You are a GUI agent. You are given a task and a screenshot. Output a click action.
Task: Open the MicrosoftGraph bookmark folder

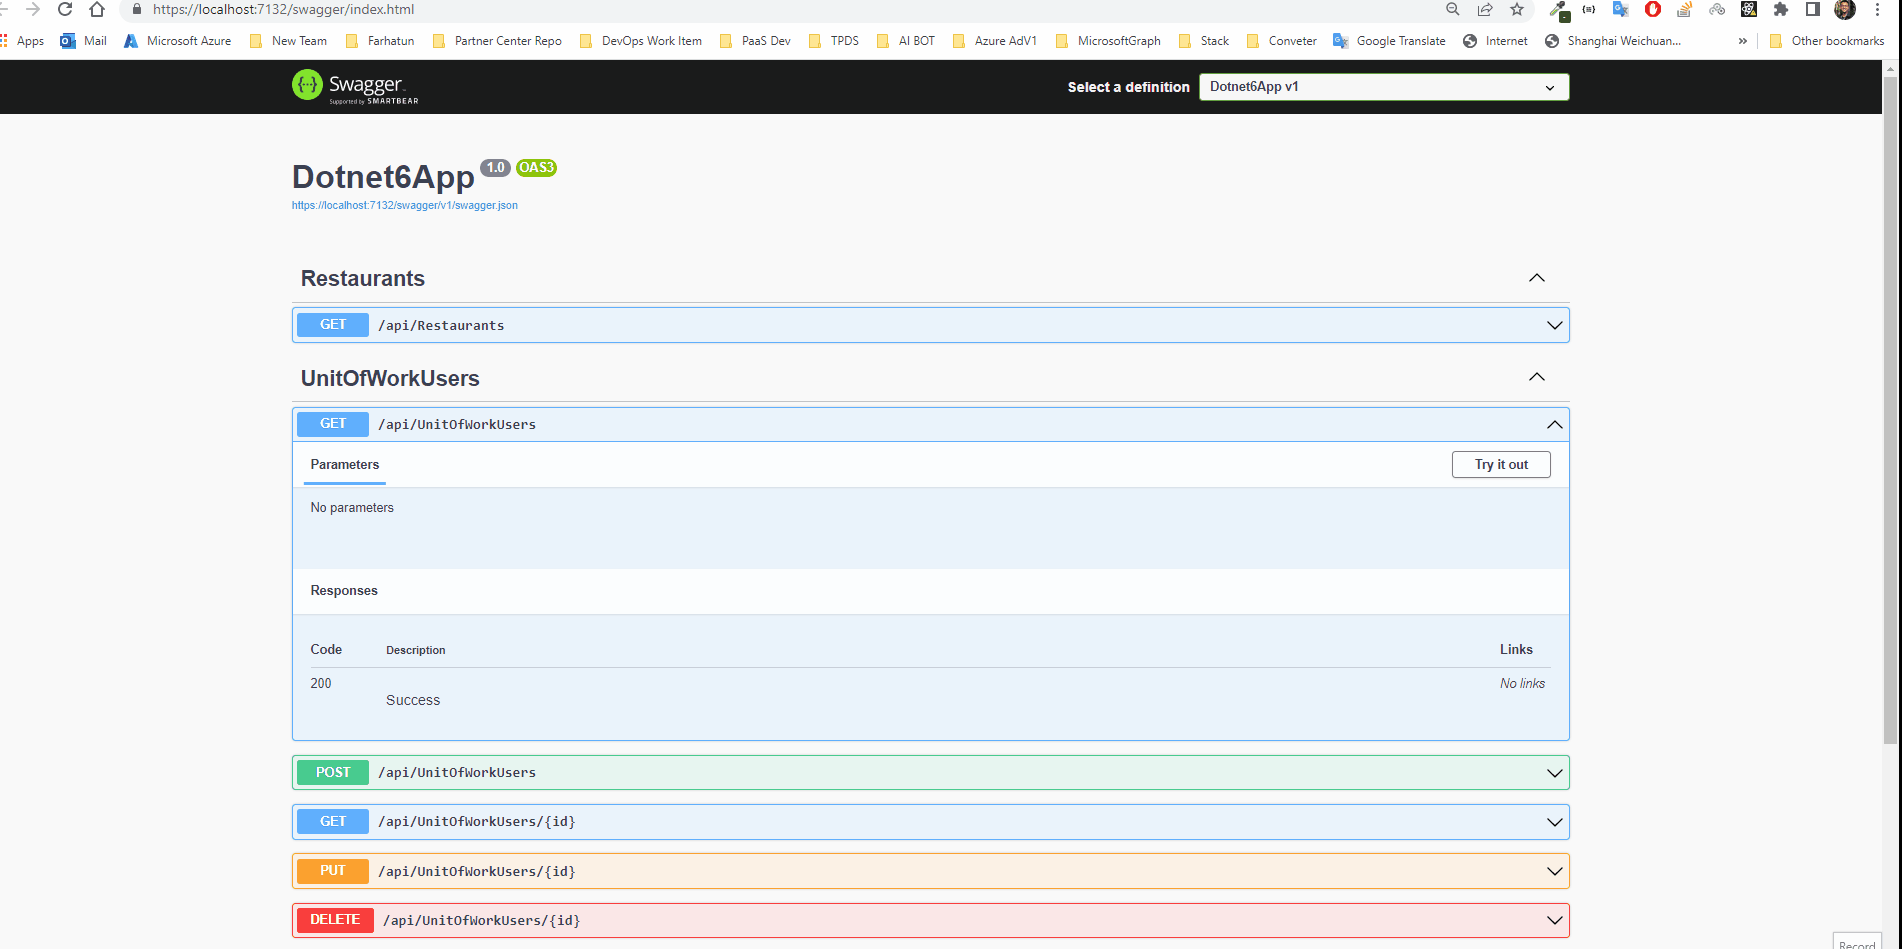point(1108,41)
